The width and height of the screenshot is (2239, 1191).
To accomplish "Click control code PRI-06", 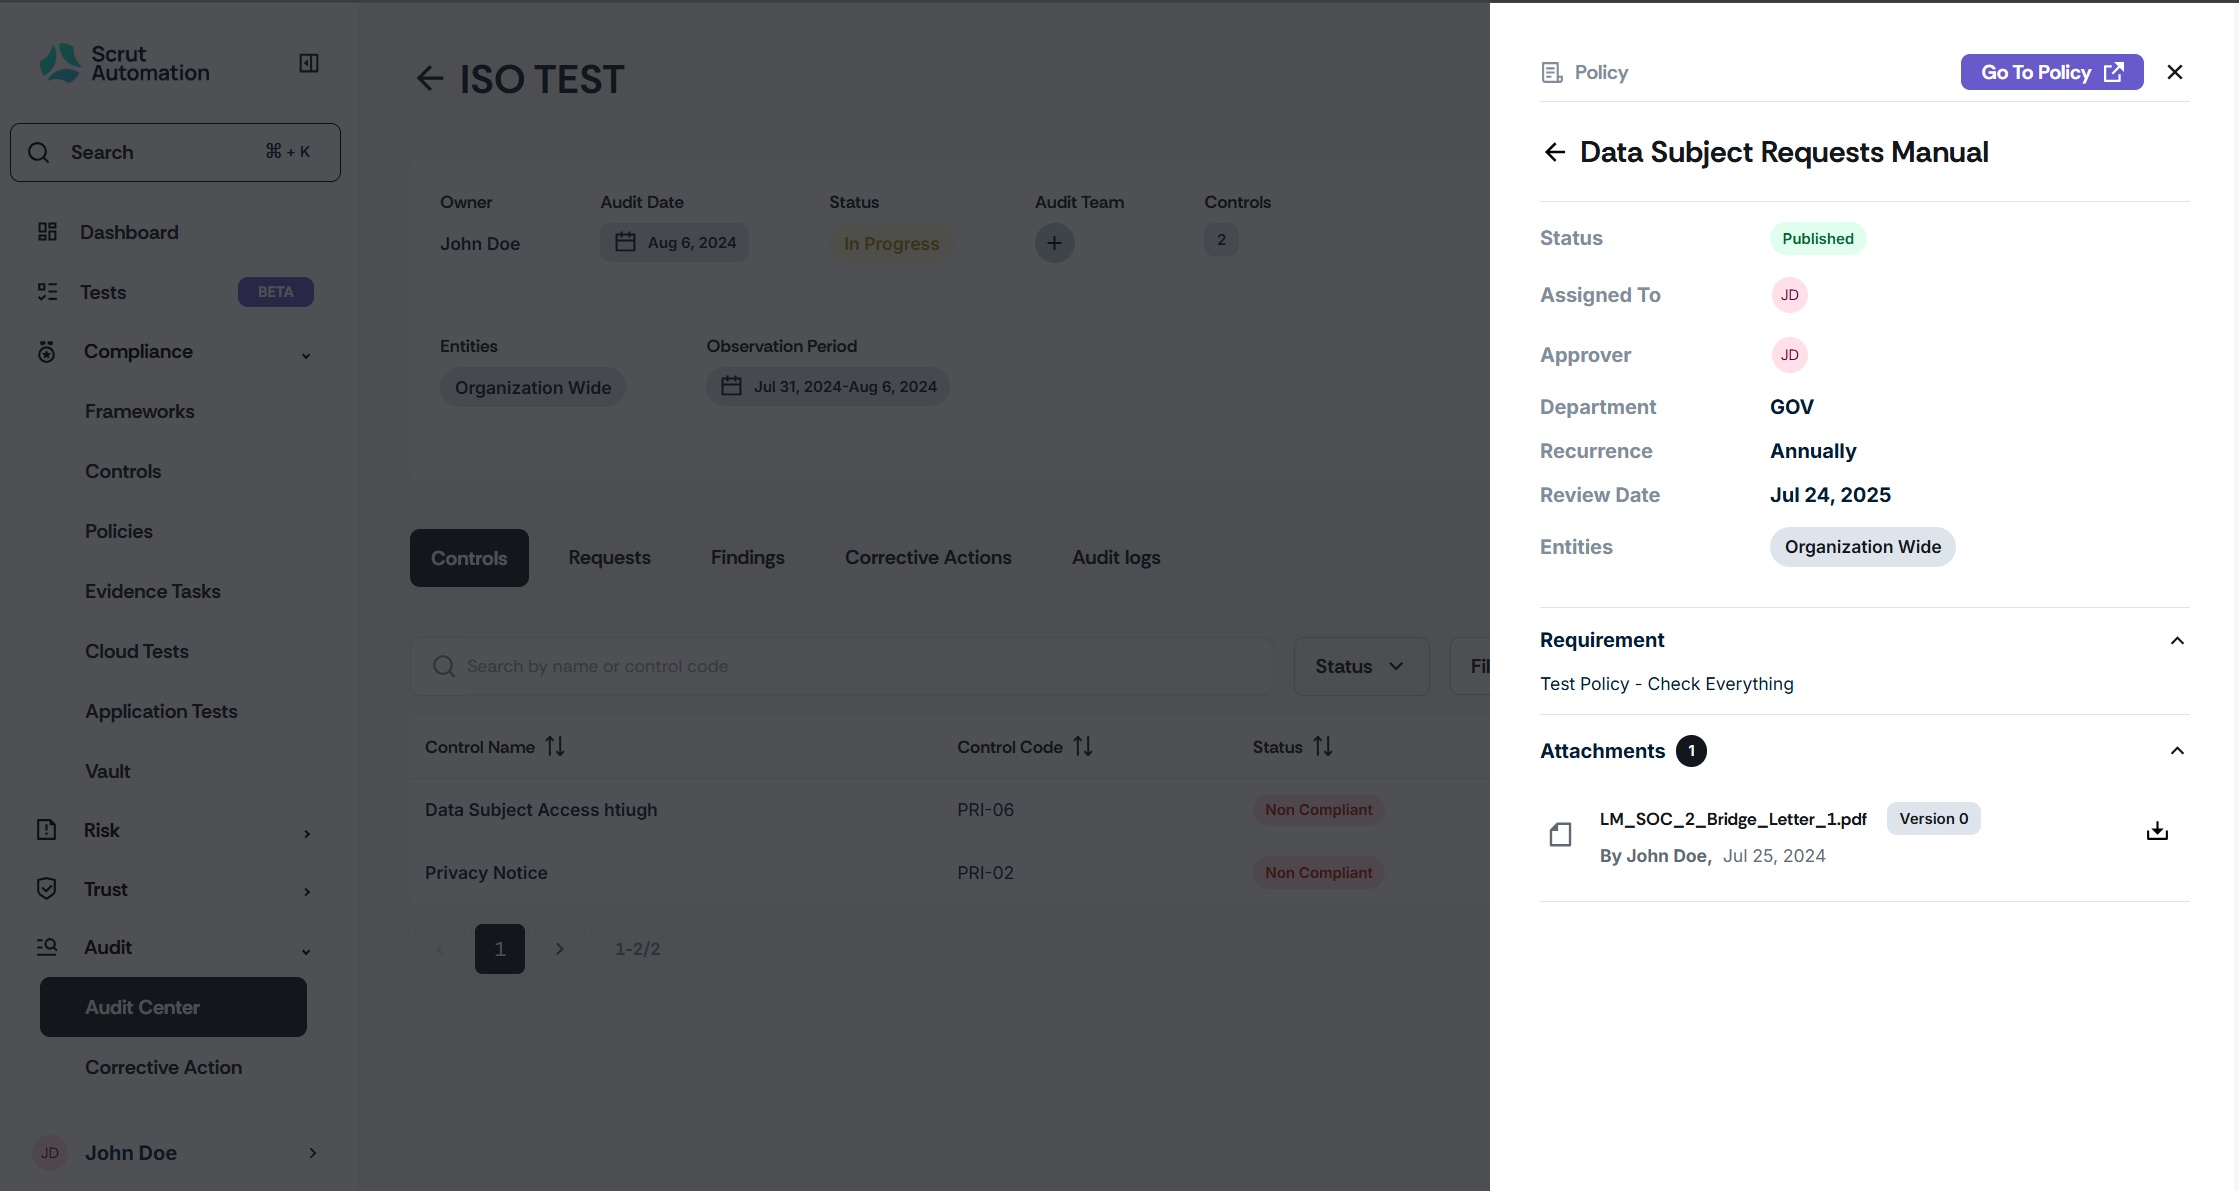I will tap(985, 810).
